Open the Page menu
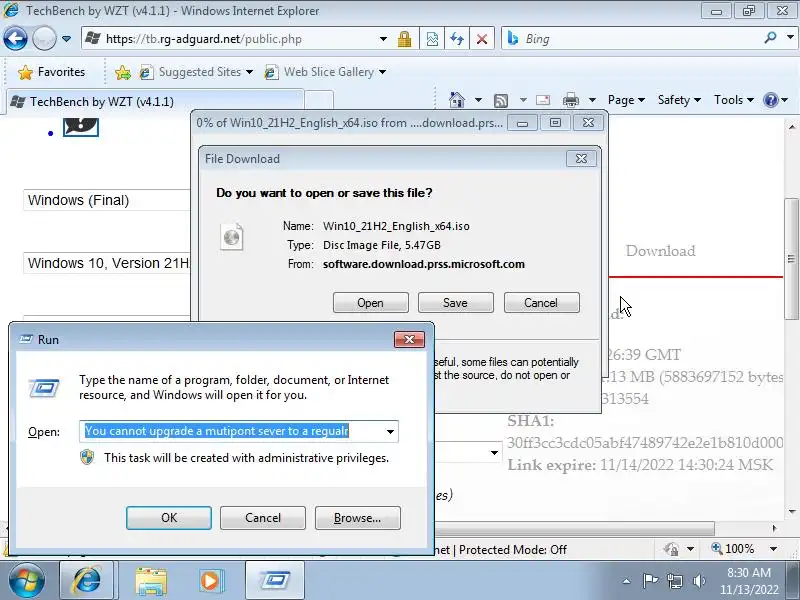 [626, 100]
